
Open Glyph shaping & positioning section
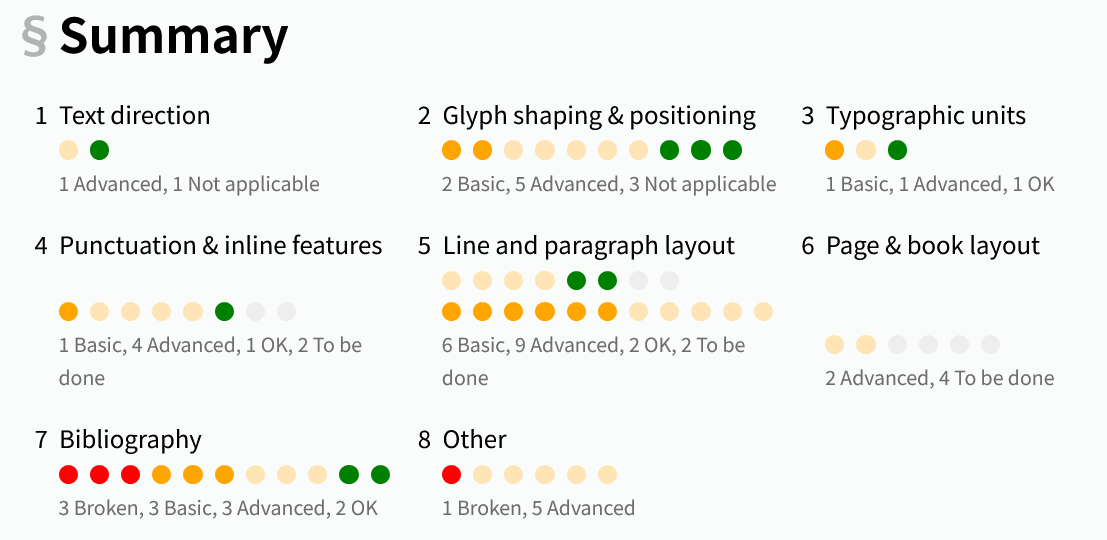tap(599, 116)
